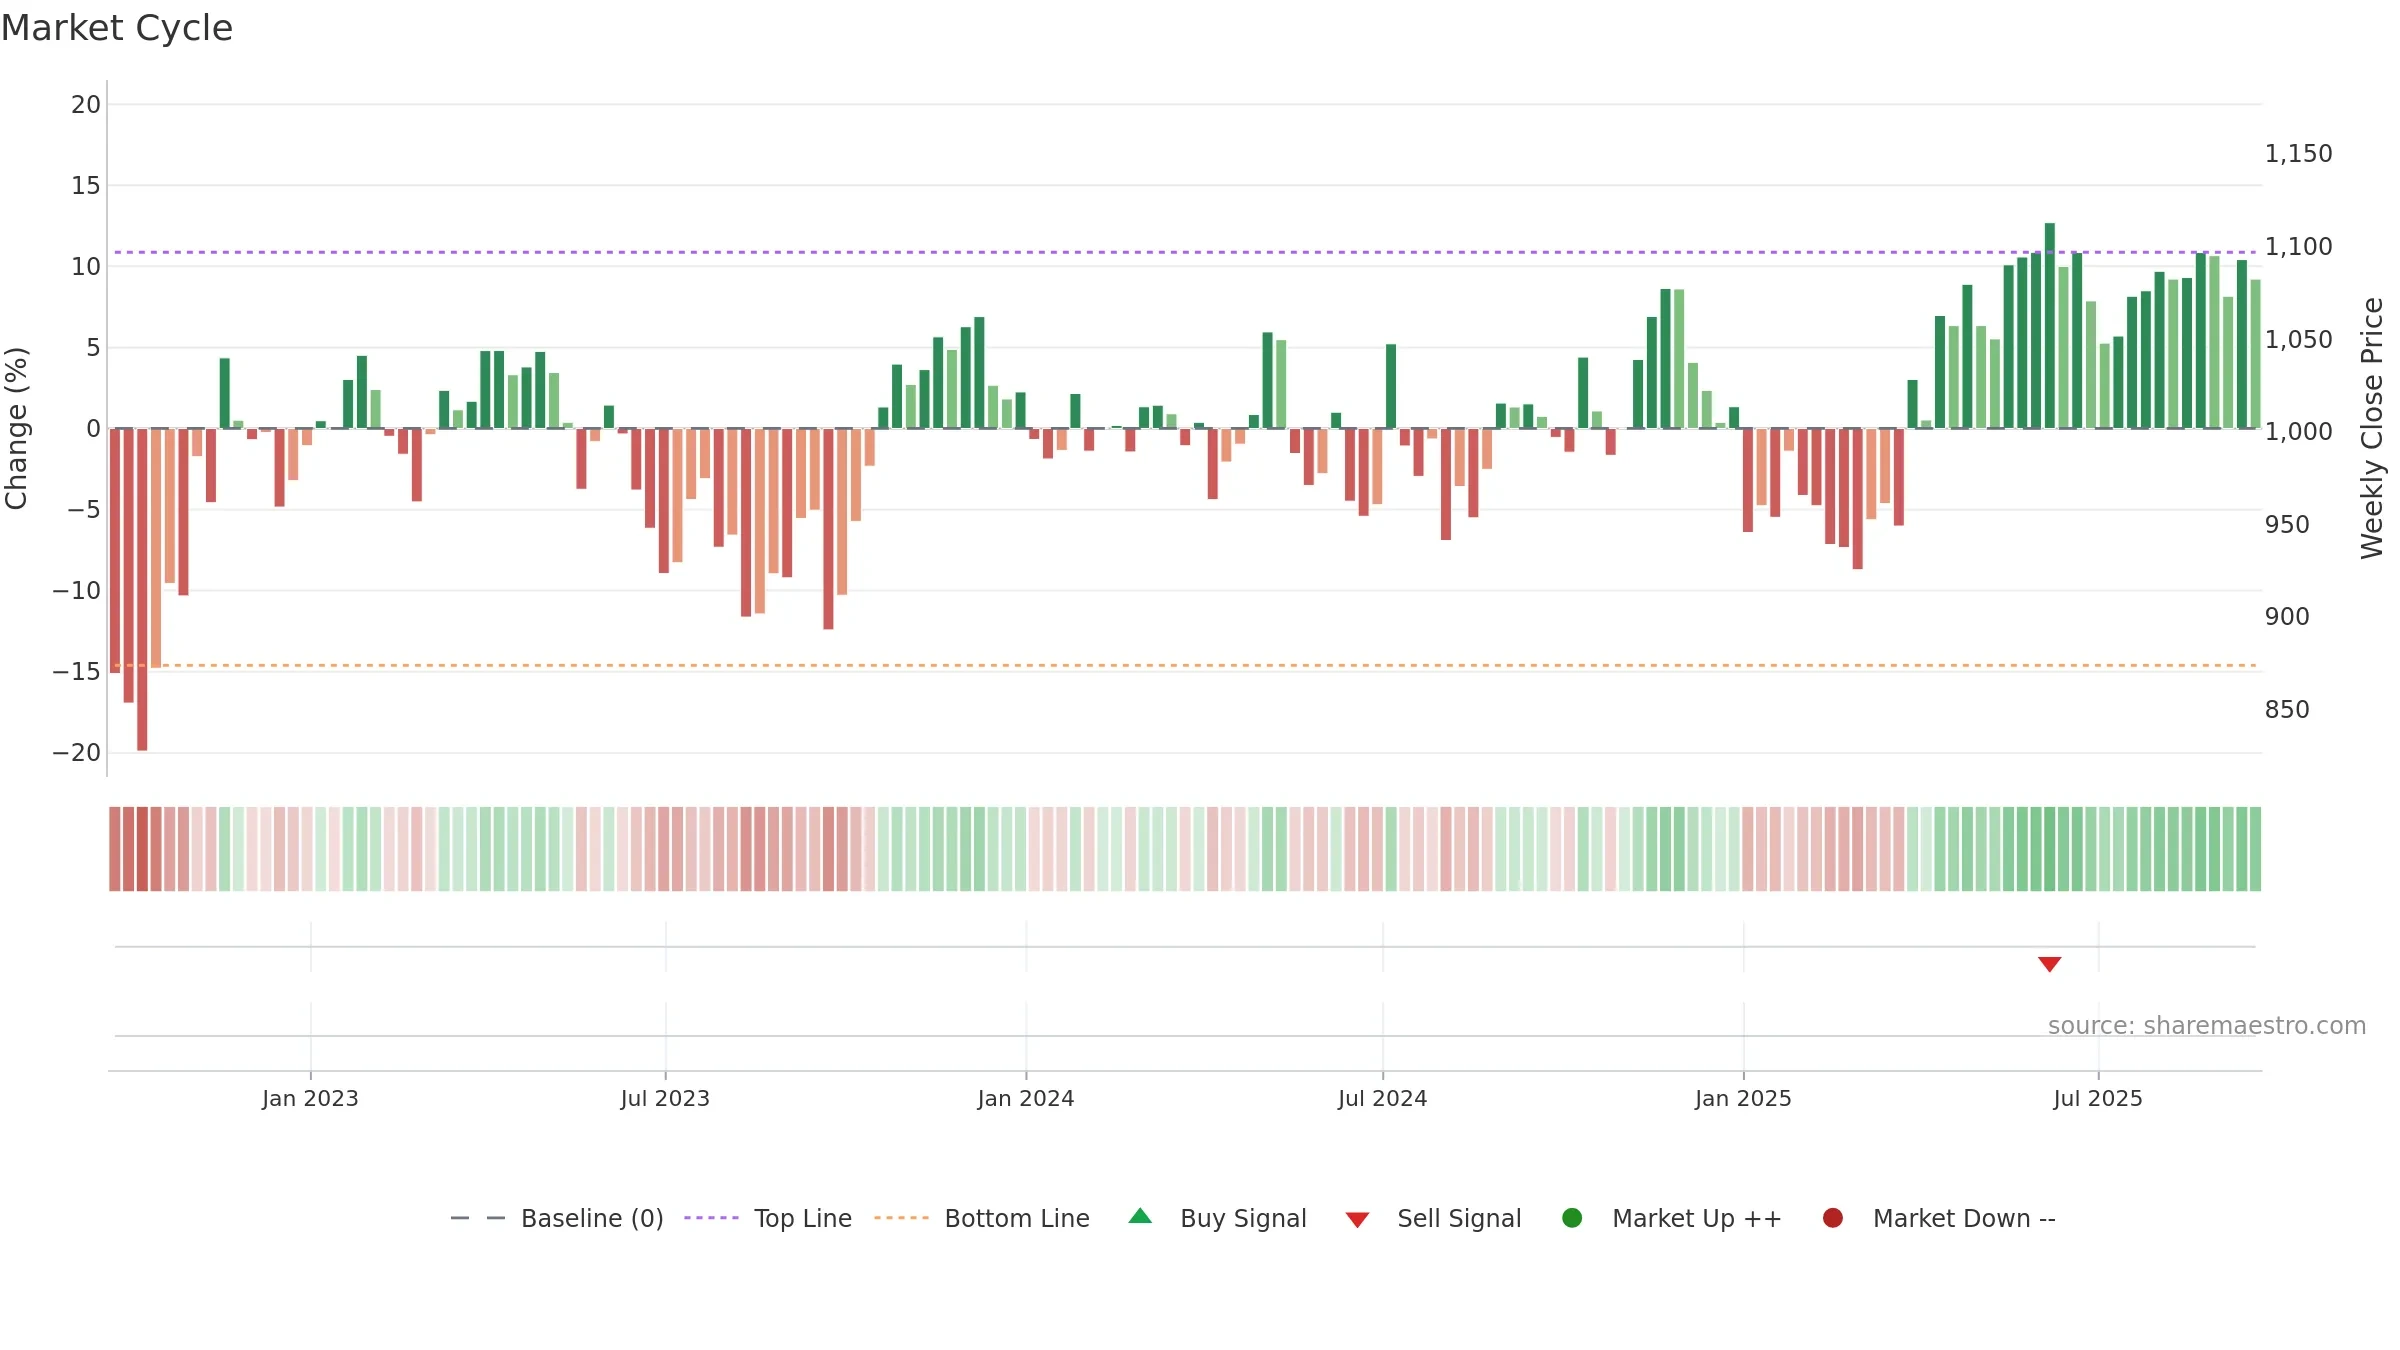Screen dimensions: 2400x1350
Task: Click the Jan 2025 x-axis label
Action: 1743,1098
